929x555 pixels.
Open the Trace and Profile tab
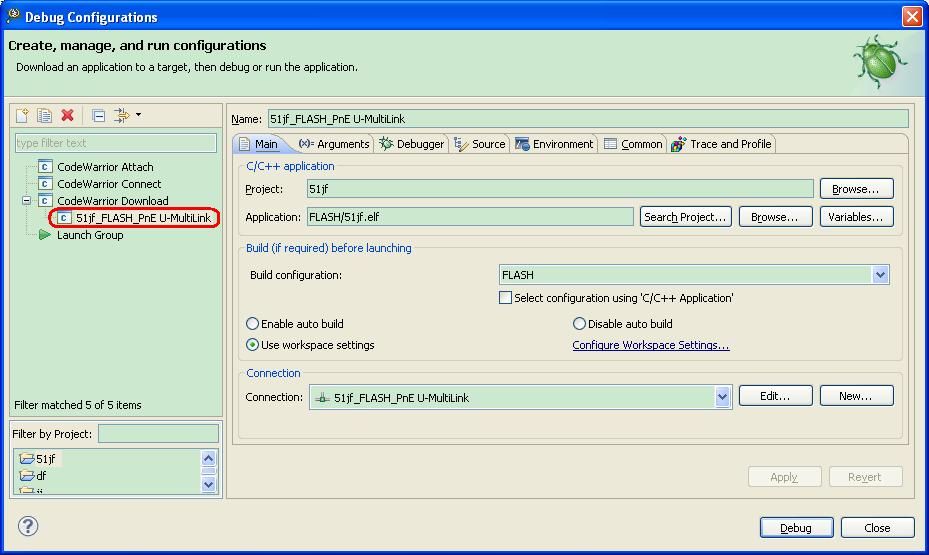click(x=721, y=144)
